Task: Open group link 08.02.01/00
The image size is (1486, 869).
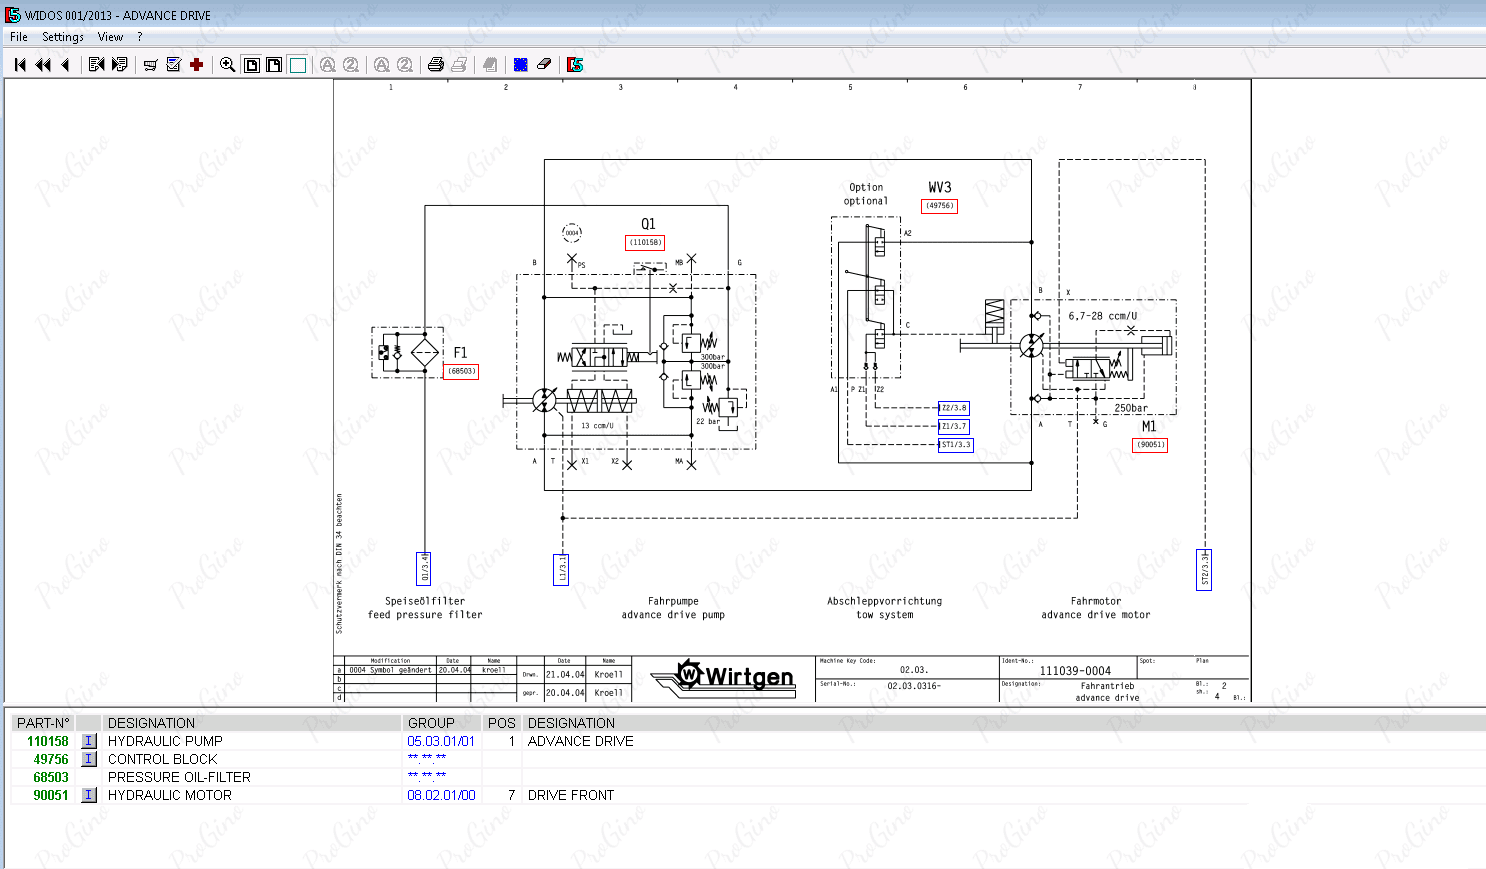Action: click(441, 795)
